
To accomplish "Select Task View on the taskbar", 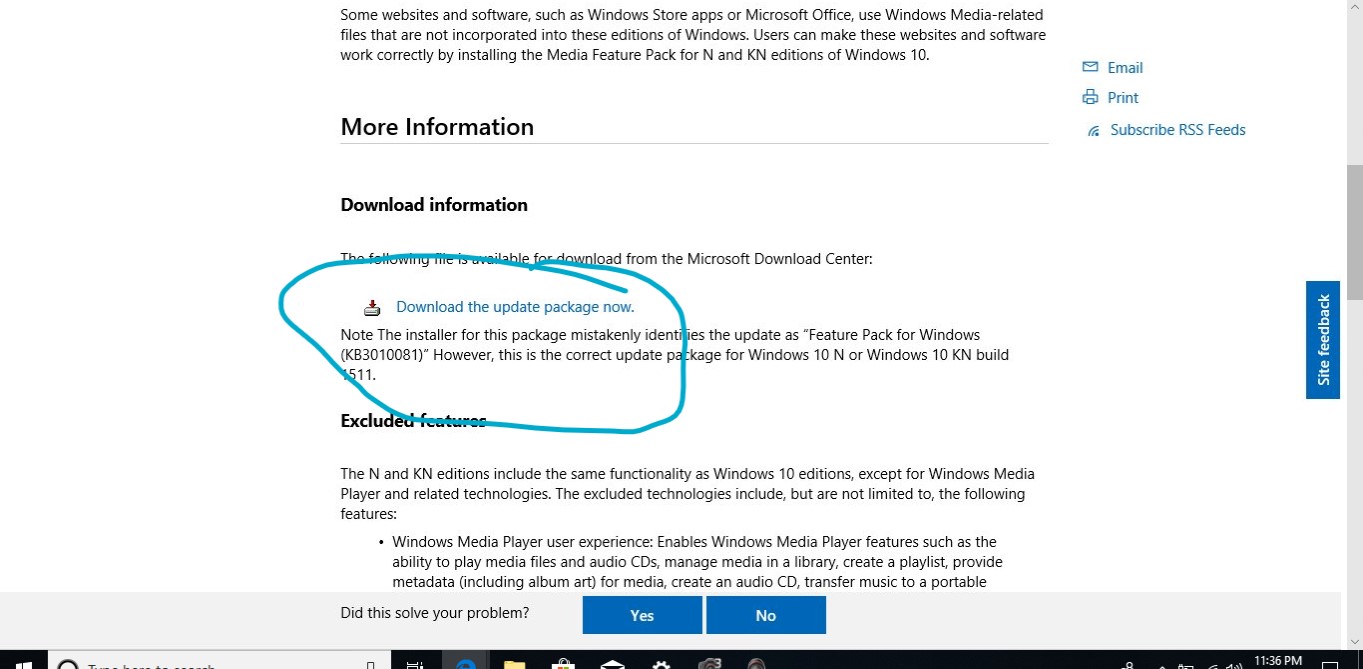I will (x=416, y=661).
